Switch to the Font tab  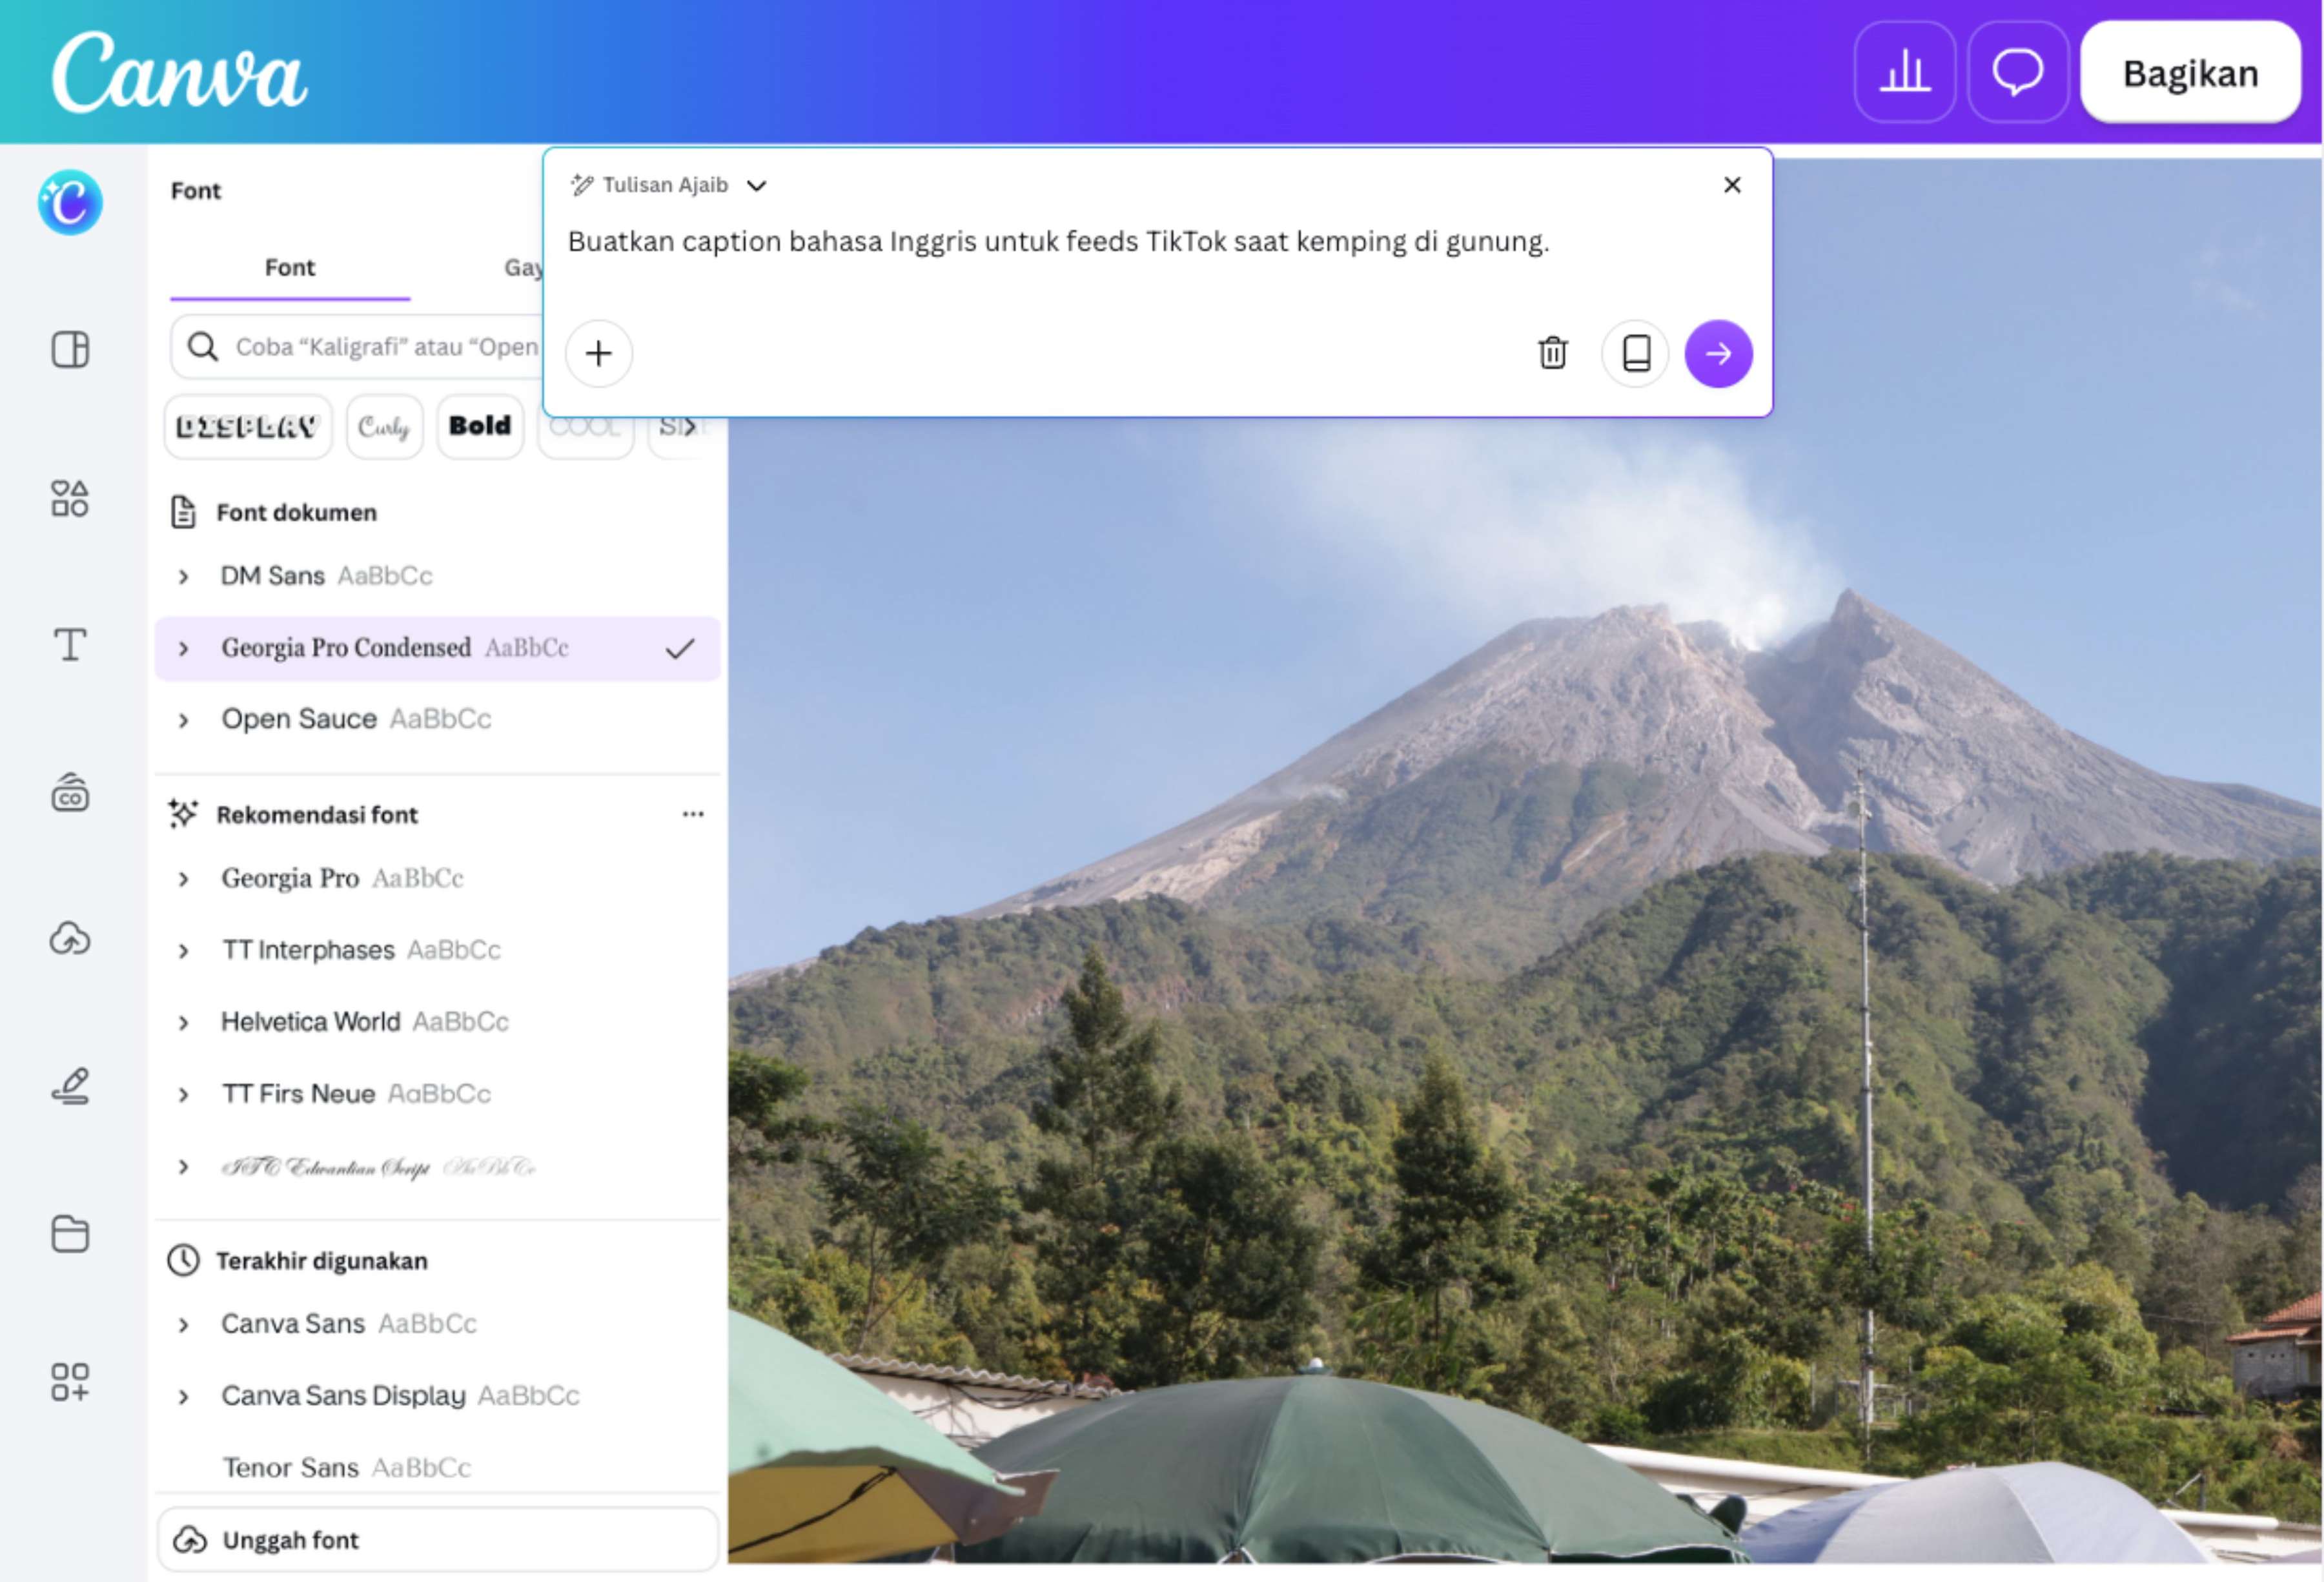(x=290, y=268)
